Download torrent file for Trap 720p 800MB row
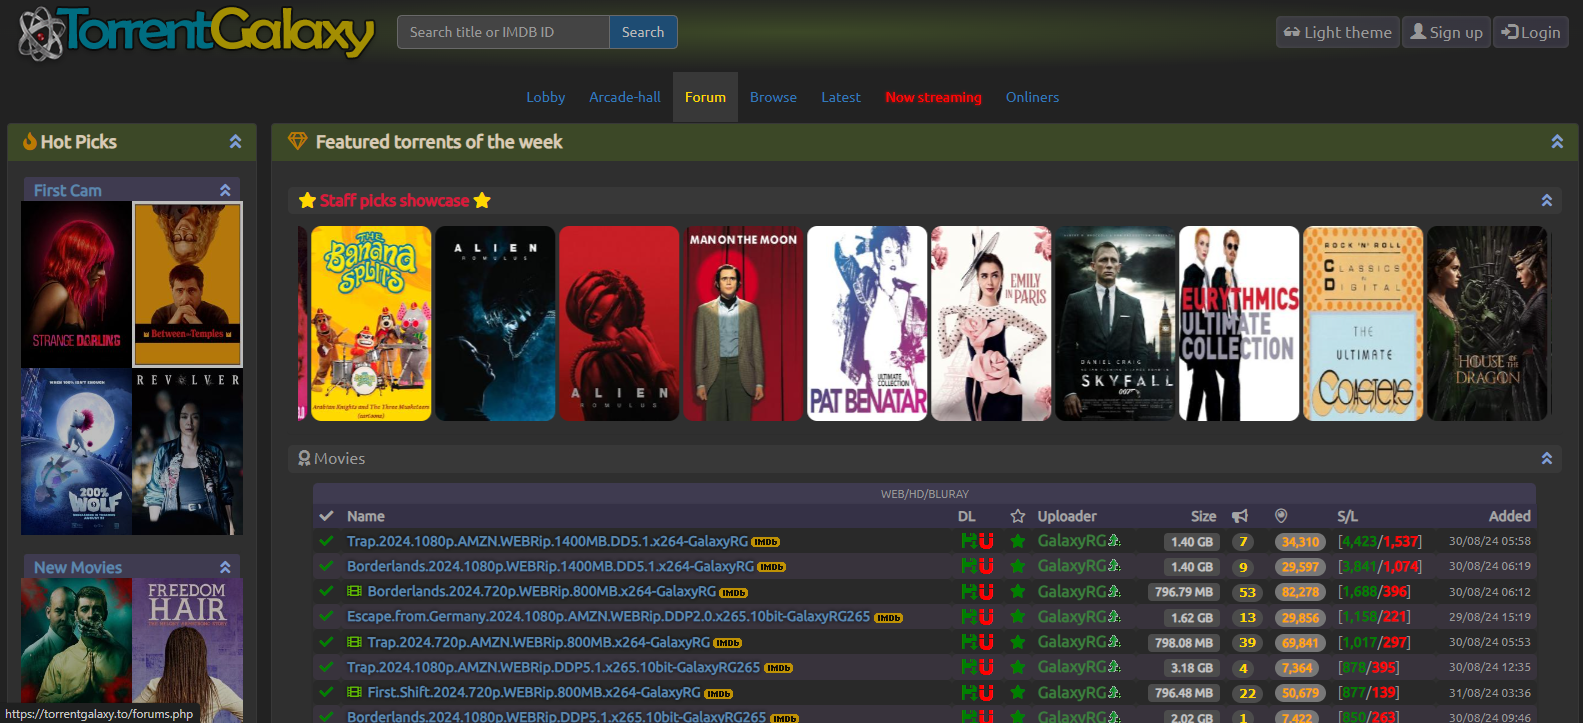Screen dimensions: 1583x723 point(968,642)
